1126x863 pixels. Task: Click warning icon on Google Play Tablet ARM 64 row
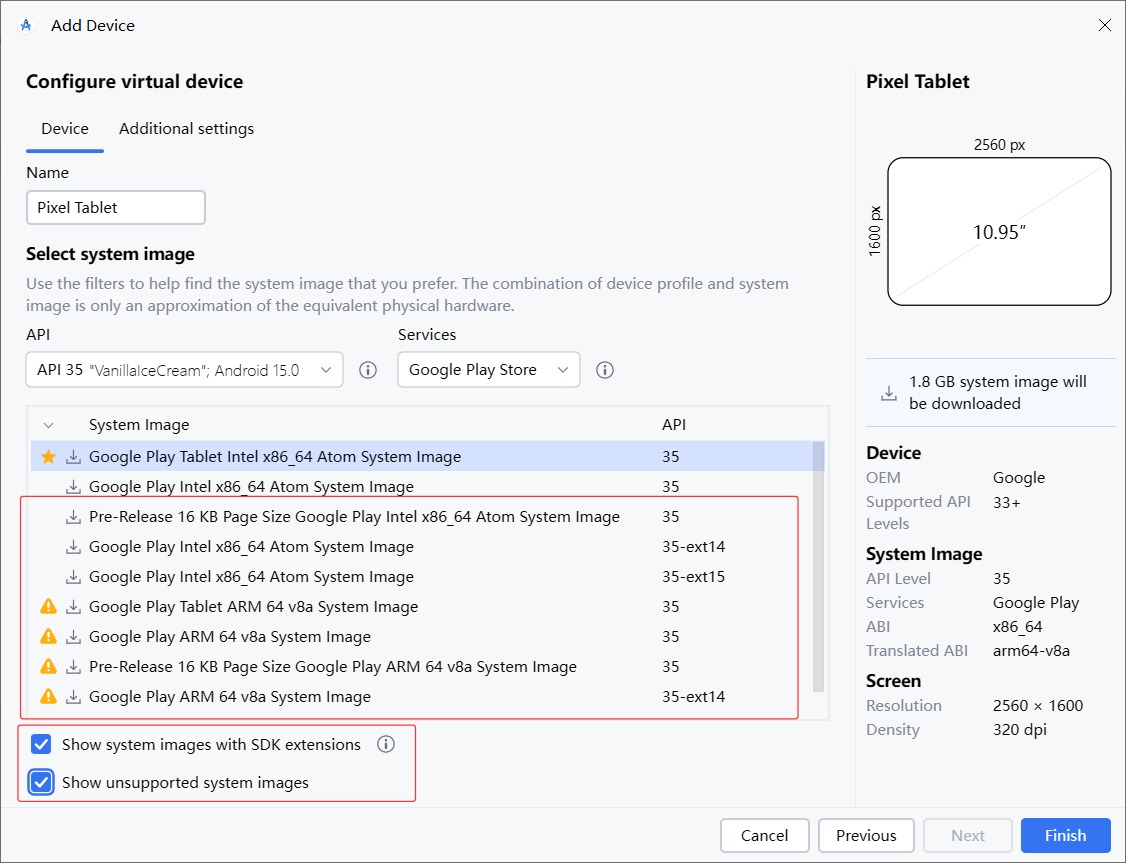[48, 607]
